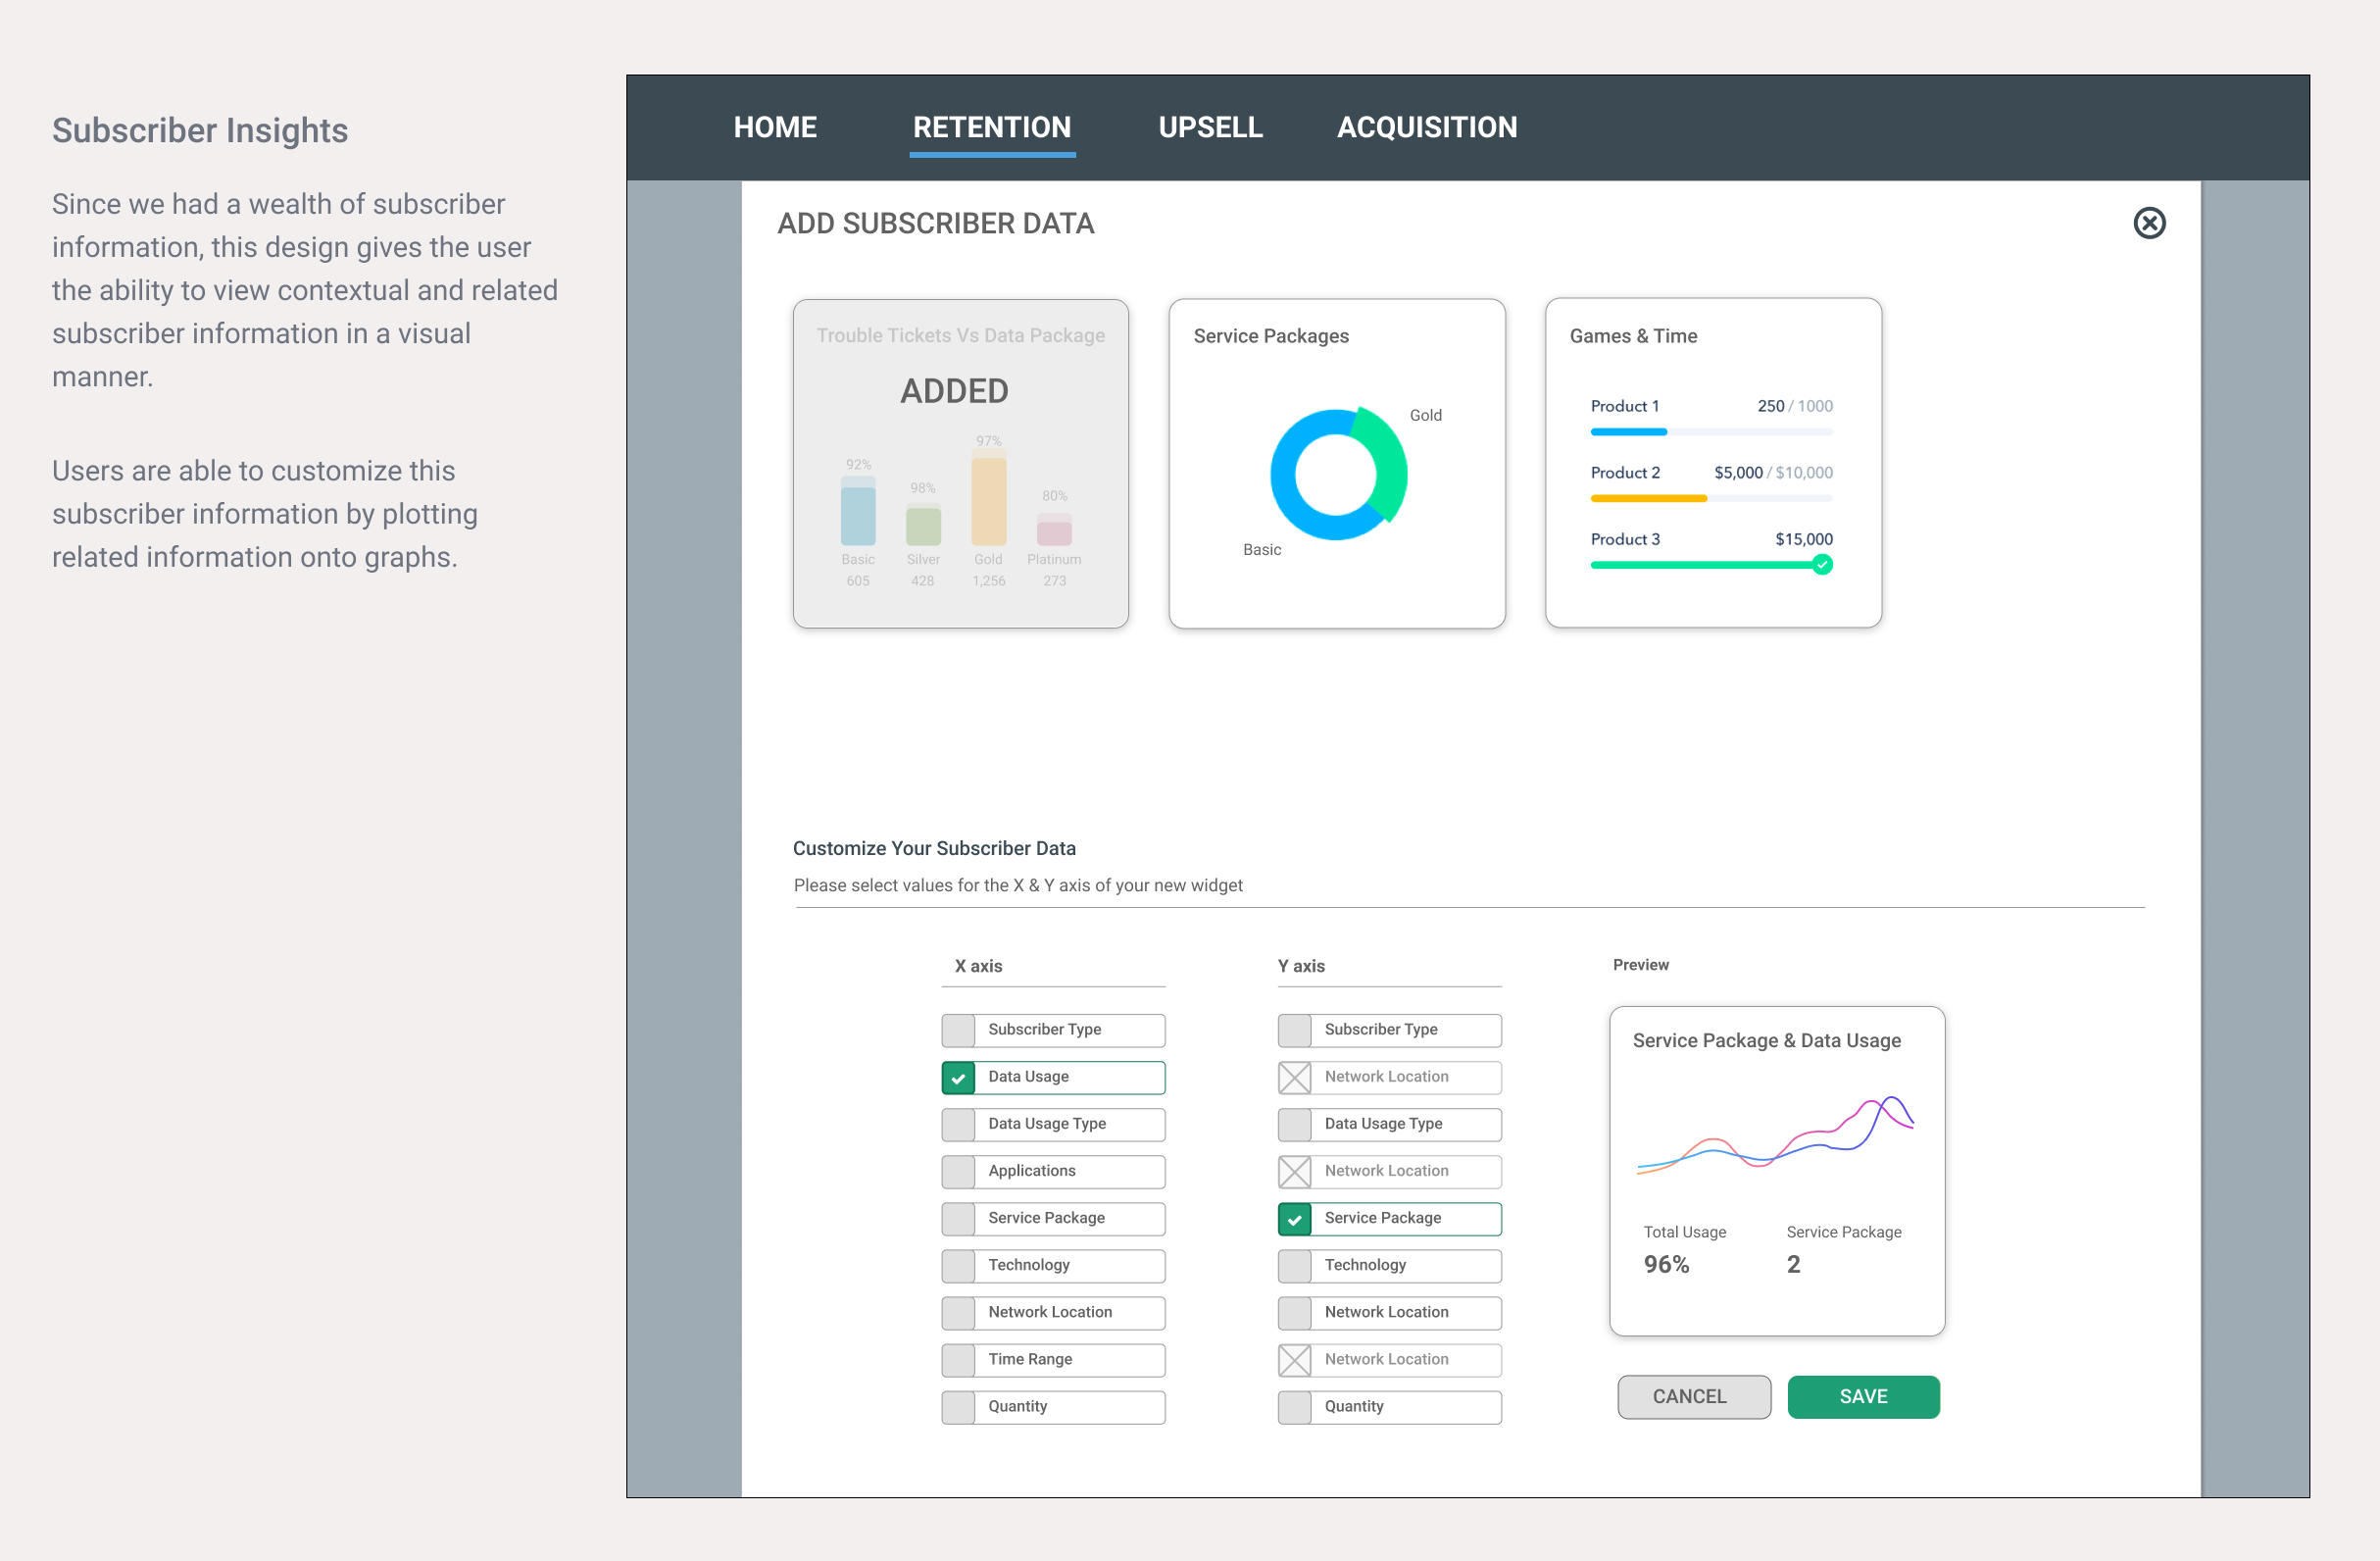Viewport: 2380px width, 1561px height.
Task: Select the Service Packages widget card
Action: click(1336, 463)
